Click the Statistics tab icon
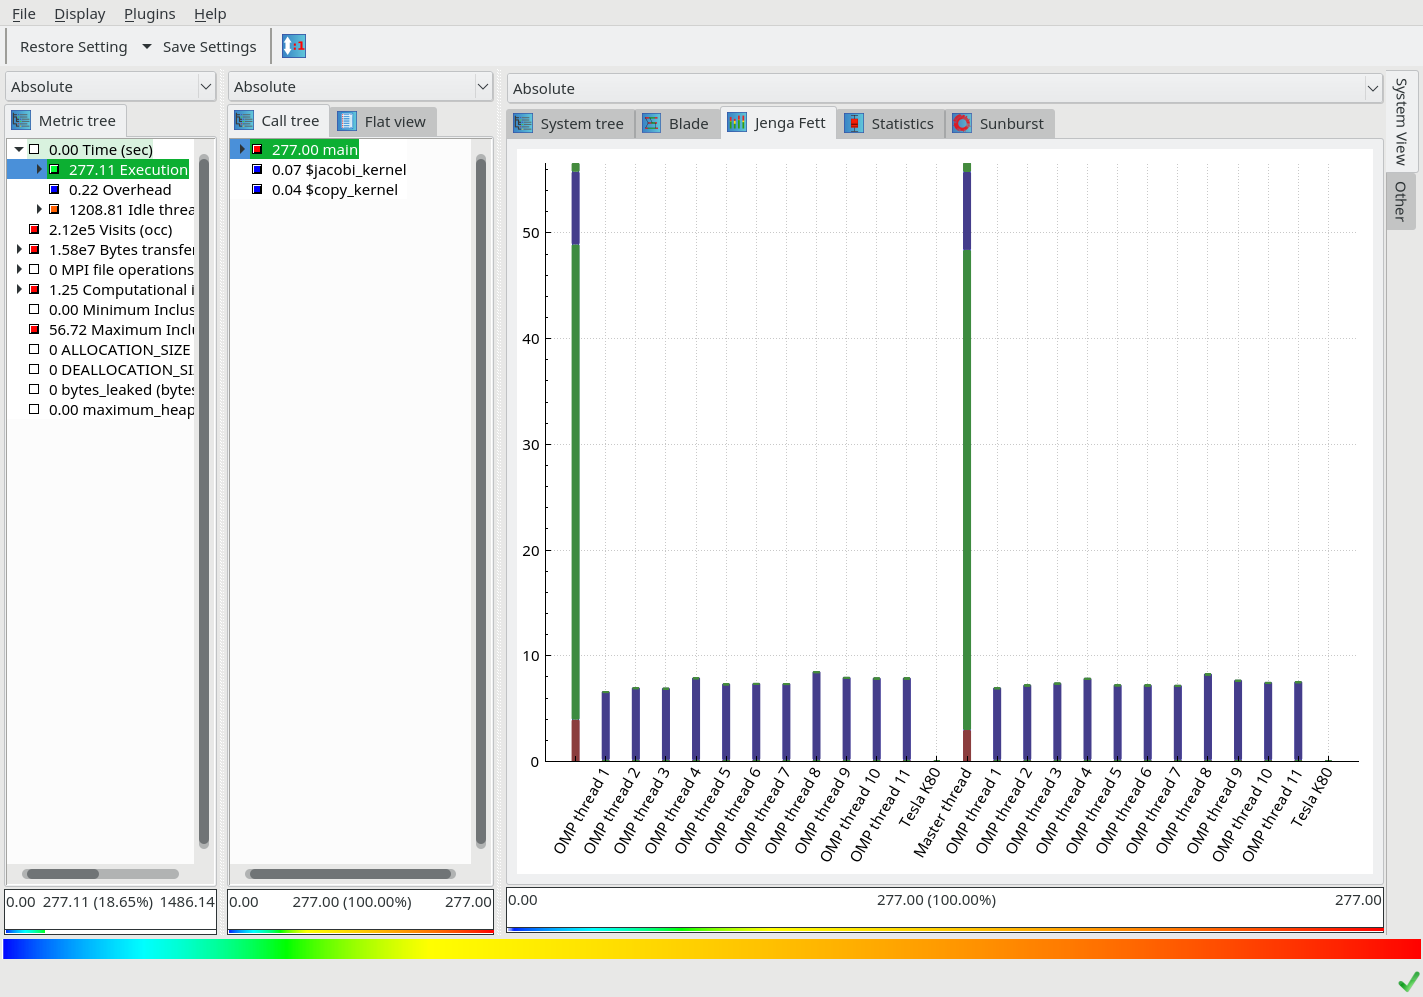 pos(854,123)
